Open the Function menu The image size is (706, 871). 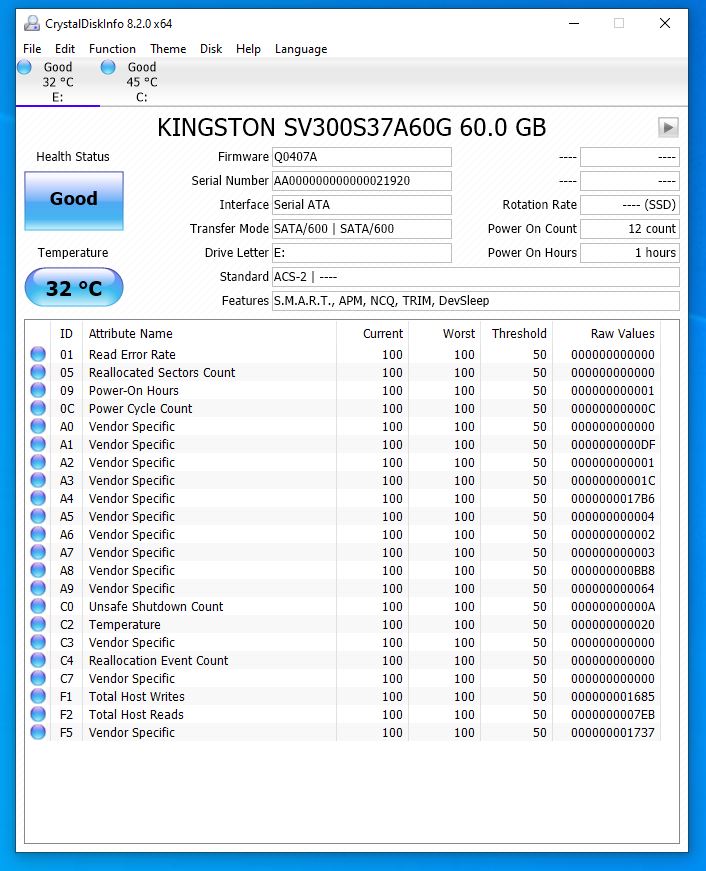pyautogui.click(x=112, y=49)
